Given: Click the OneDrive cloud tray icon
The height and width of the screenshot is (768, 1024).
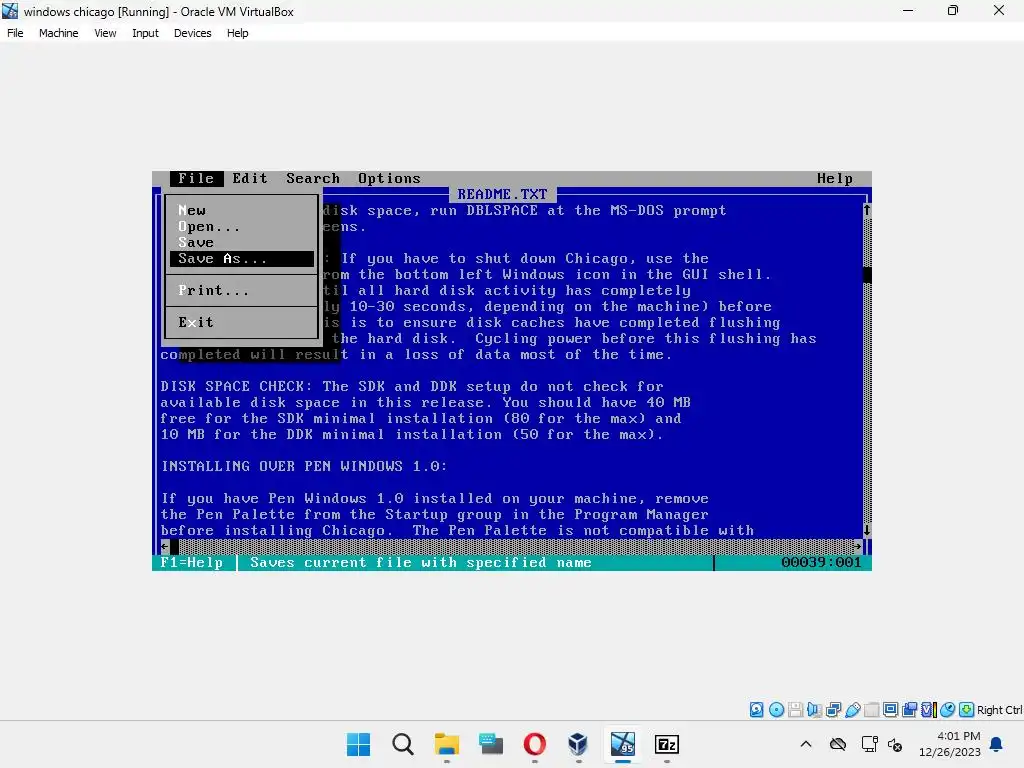Looking at the screenshot, I should [x=838, y=744].
